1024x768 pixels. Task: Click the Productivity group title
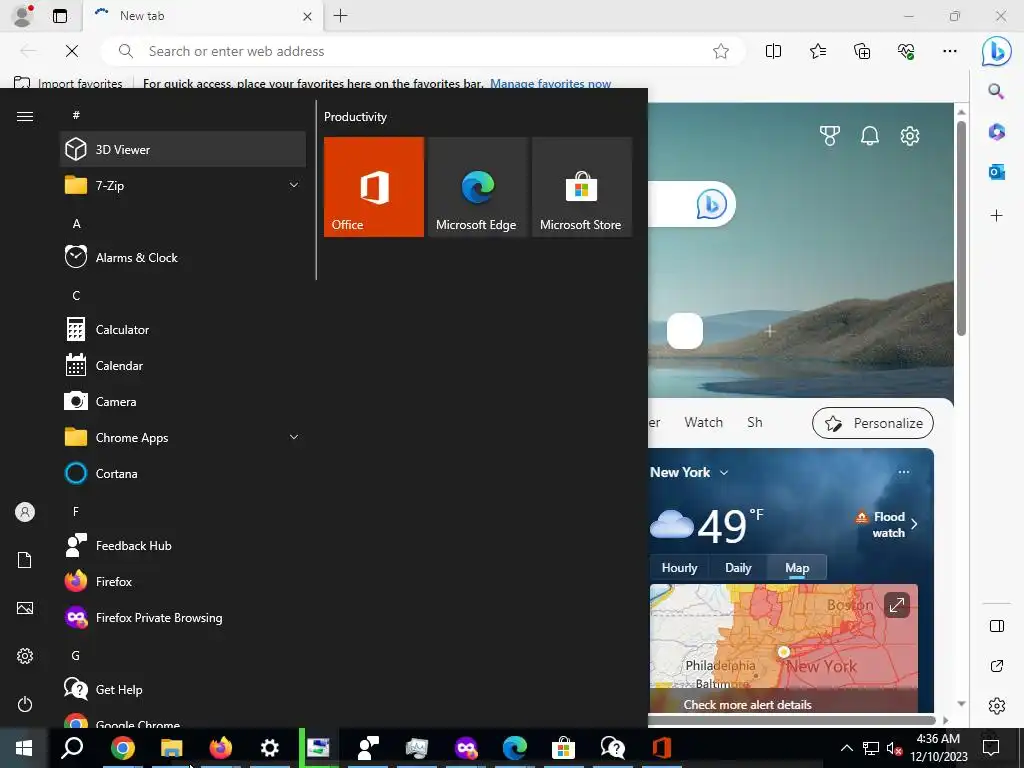point(355,117)
